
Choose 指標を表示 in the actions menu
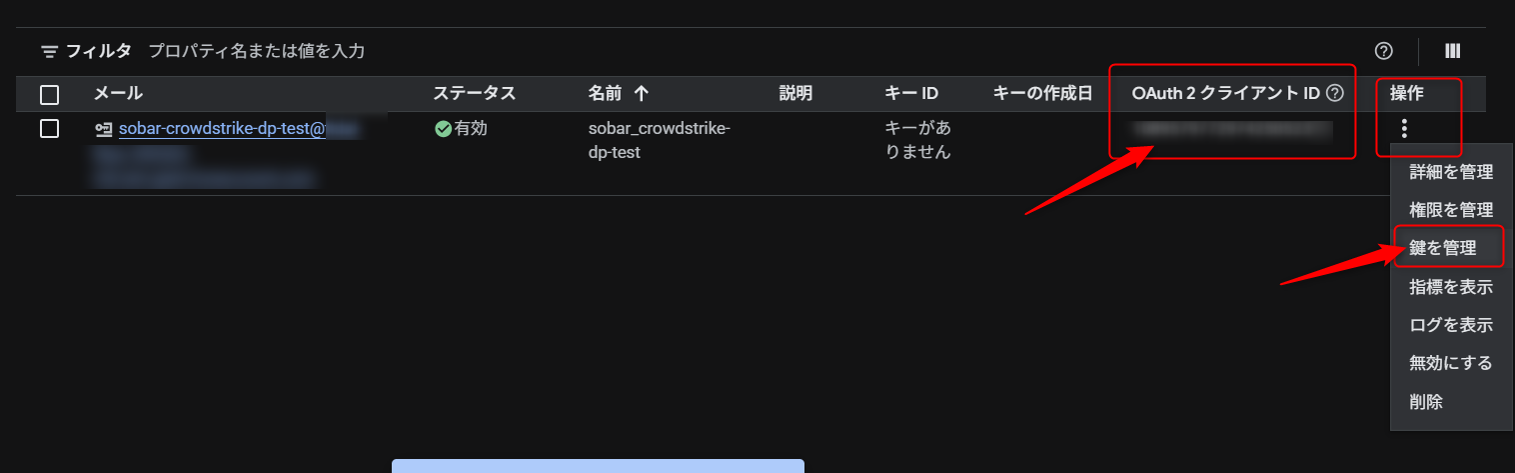[x=1451, y=287]
